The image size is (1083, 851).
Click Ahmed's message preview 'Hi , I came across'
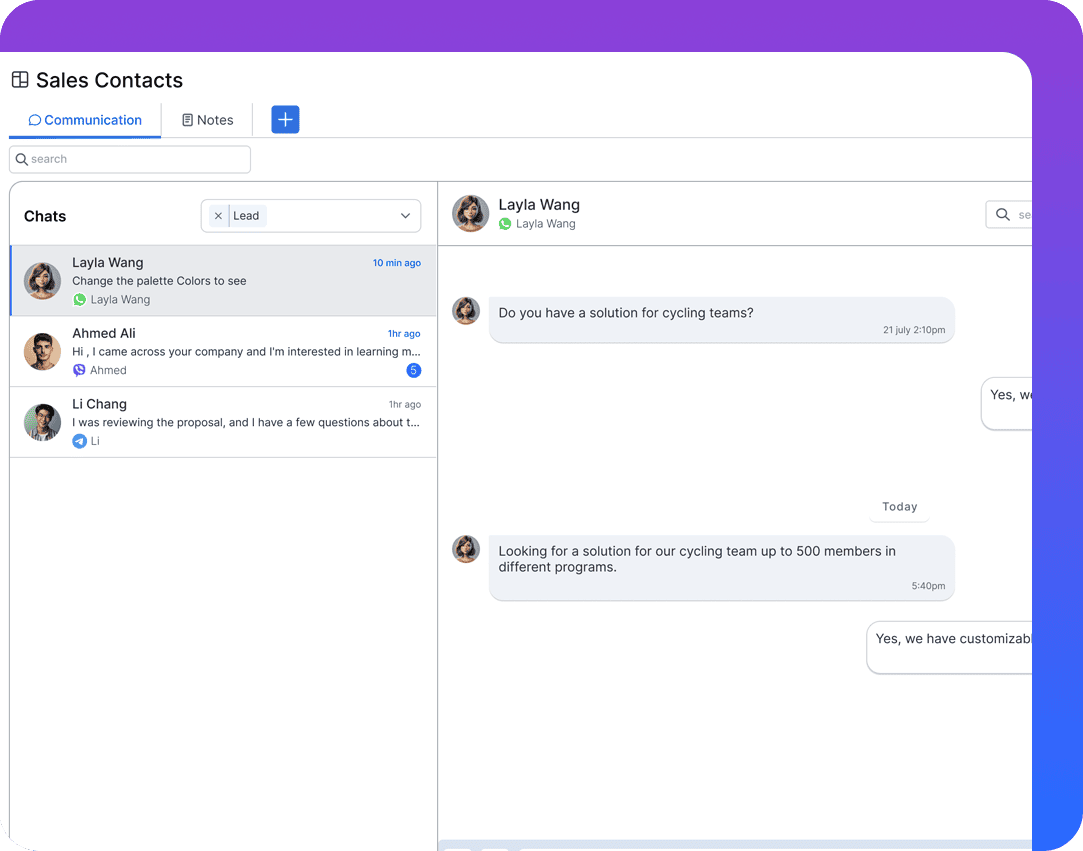coord(247,352)
